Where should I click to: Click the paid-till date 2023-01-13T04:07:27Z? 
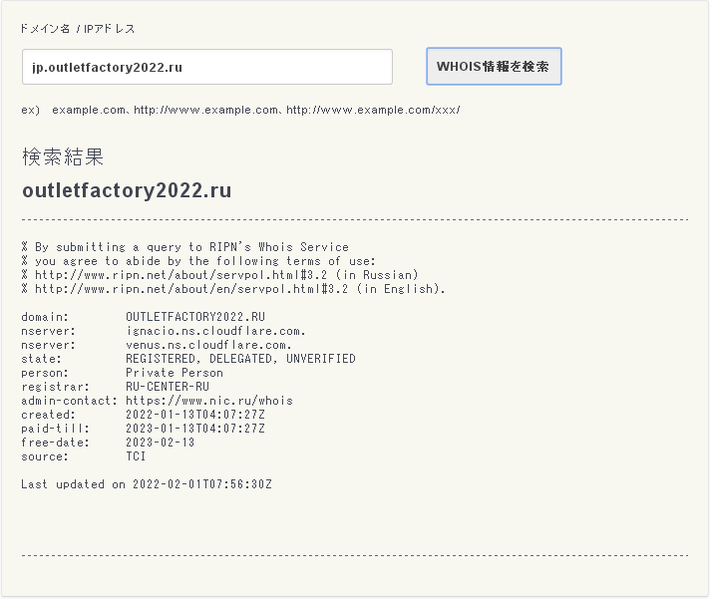195,428
